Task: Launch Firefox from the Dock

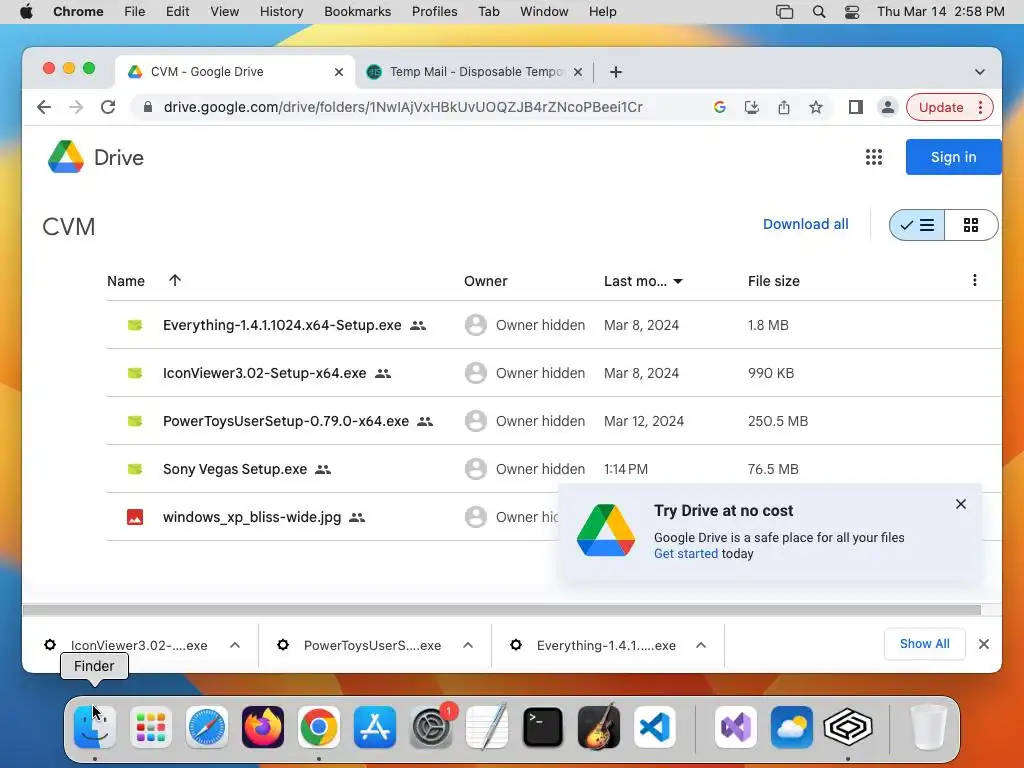Action: [x=263, y=726]
